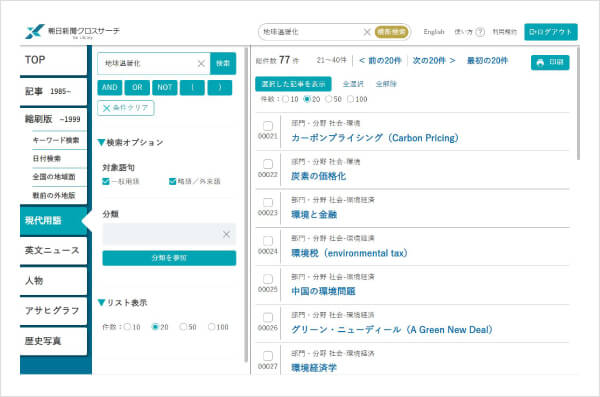
Task: Select 10 in results count radio
Action: click(285, 99)
